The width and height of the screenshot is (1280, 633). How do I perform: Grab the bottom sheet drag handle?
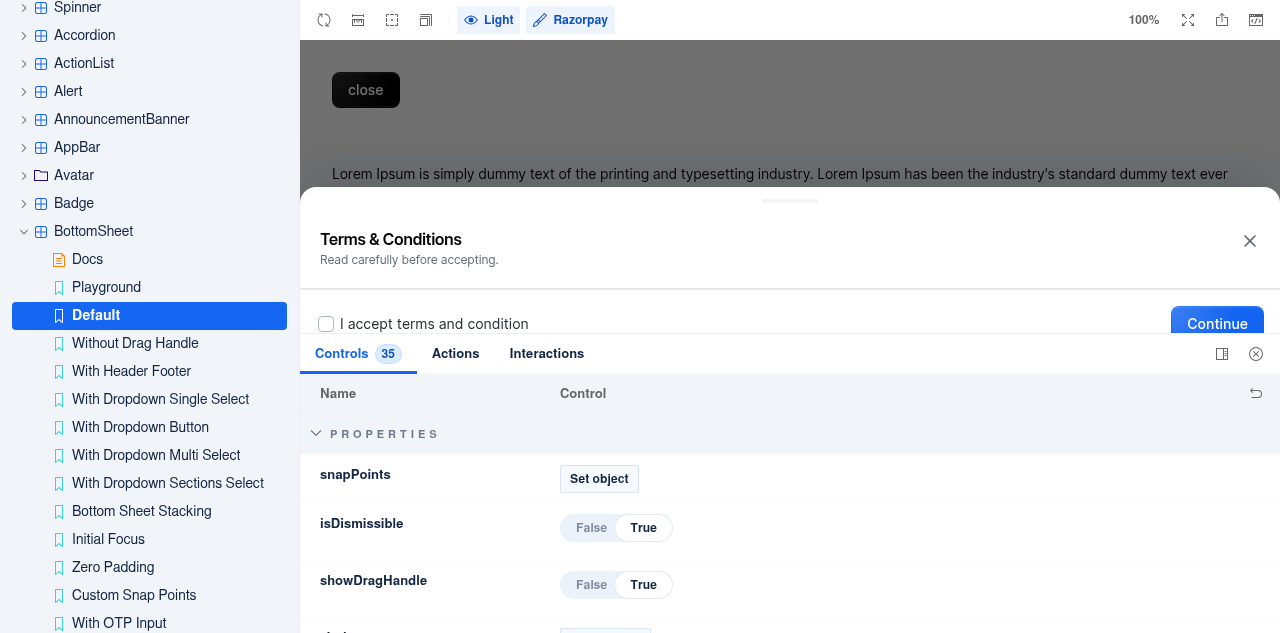click(790, 201)
